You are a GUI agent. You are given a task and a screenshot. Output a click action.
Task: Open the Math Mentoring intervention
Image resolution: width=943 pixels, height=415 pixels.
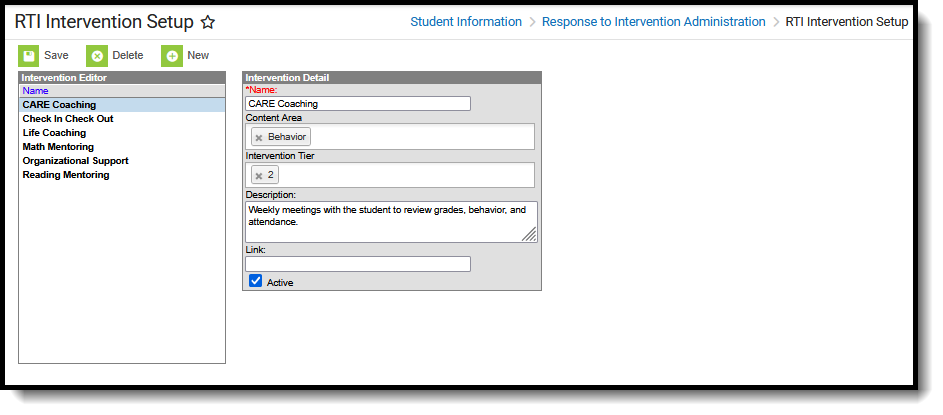point(58,147)
